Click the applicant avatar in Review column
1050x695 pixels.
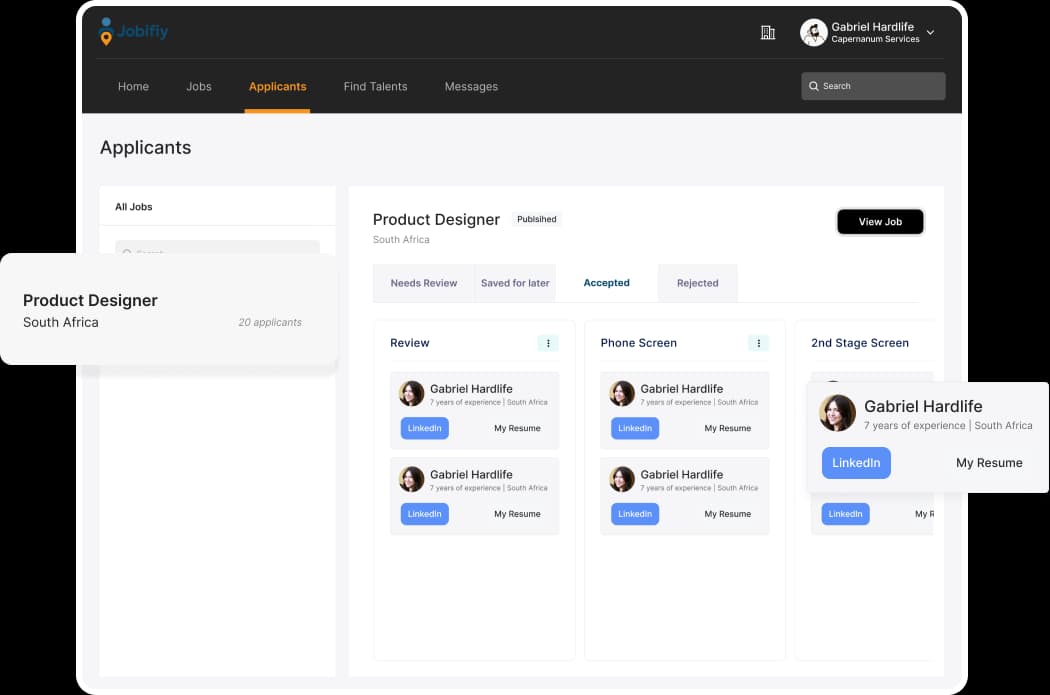[412, 392]
